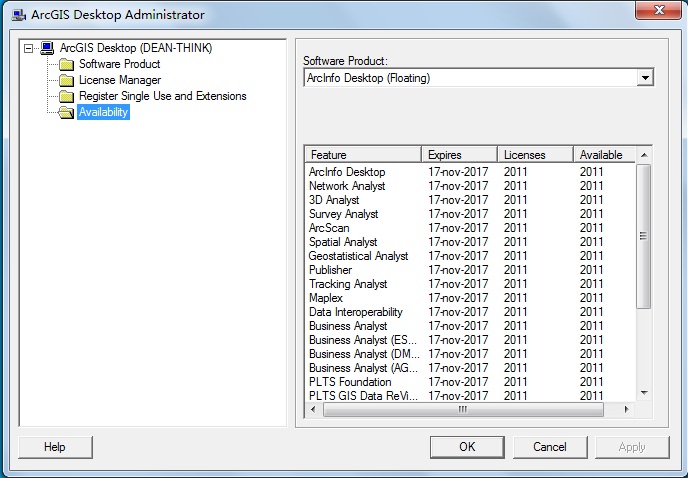Click the Register Single Use folder icon
The height and width of the screenshot is (478, 688).
click(66, 96)
